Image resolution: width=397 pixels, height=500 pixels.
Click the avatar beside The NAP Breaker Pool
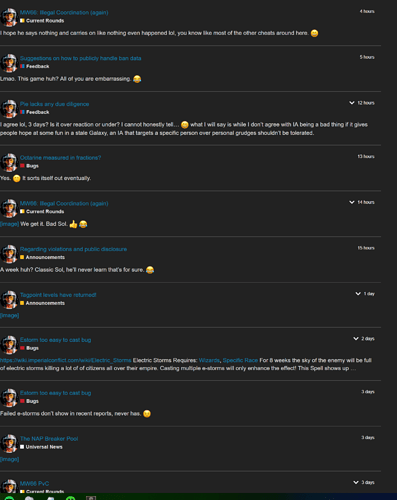pyautogui.click(x=9, y=443)
